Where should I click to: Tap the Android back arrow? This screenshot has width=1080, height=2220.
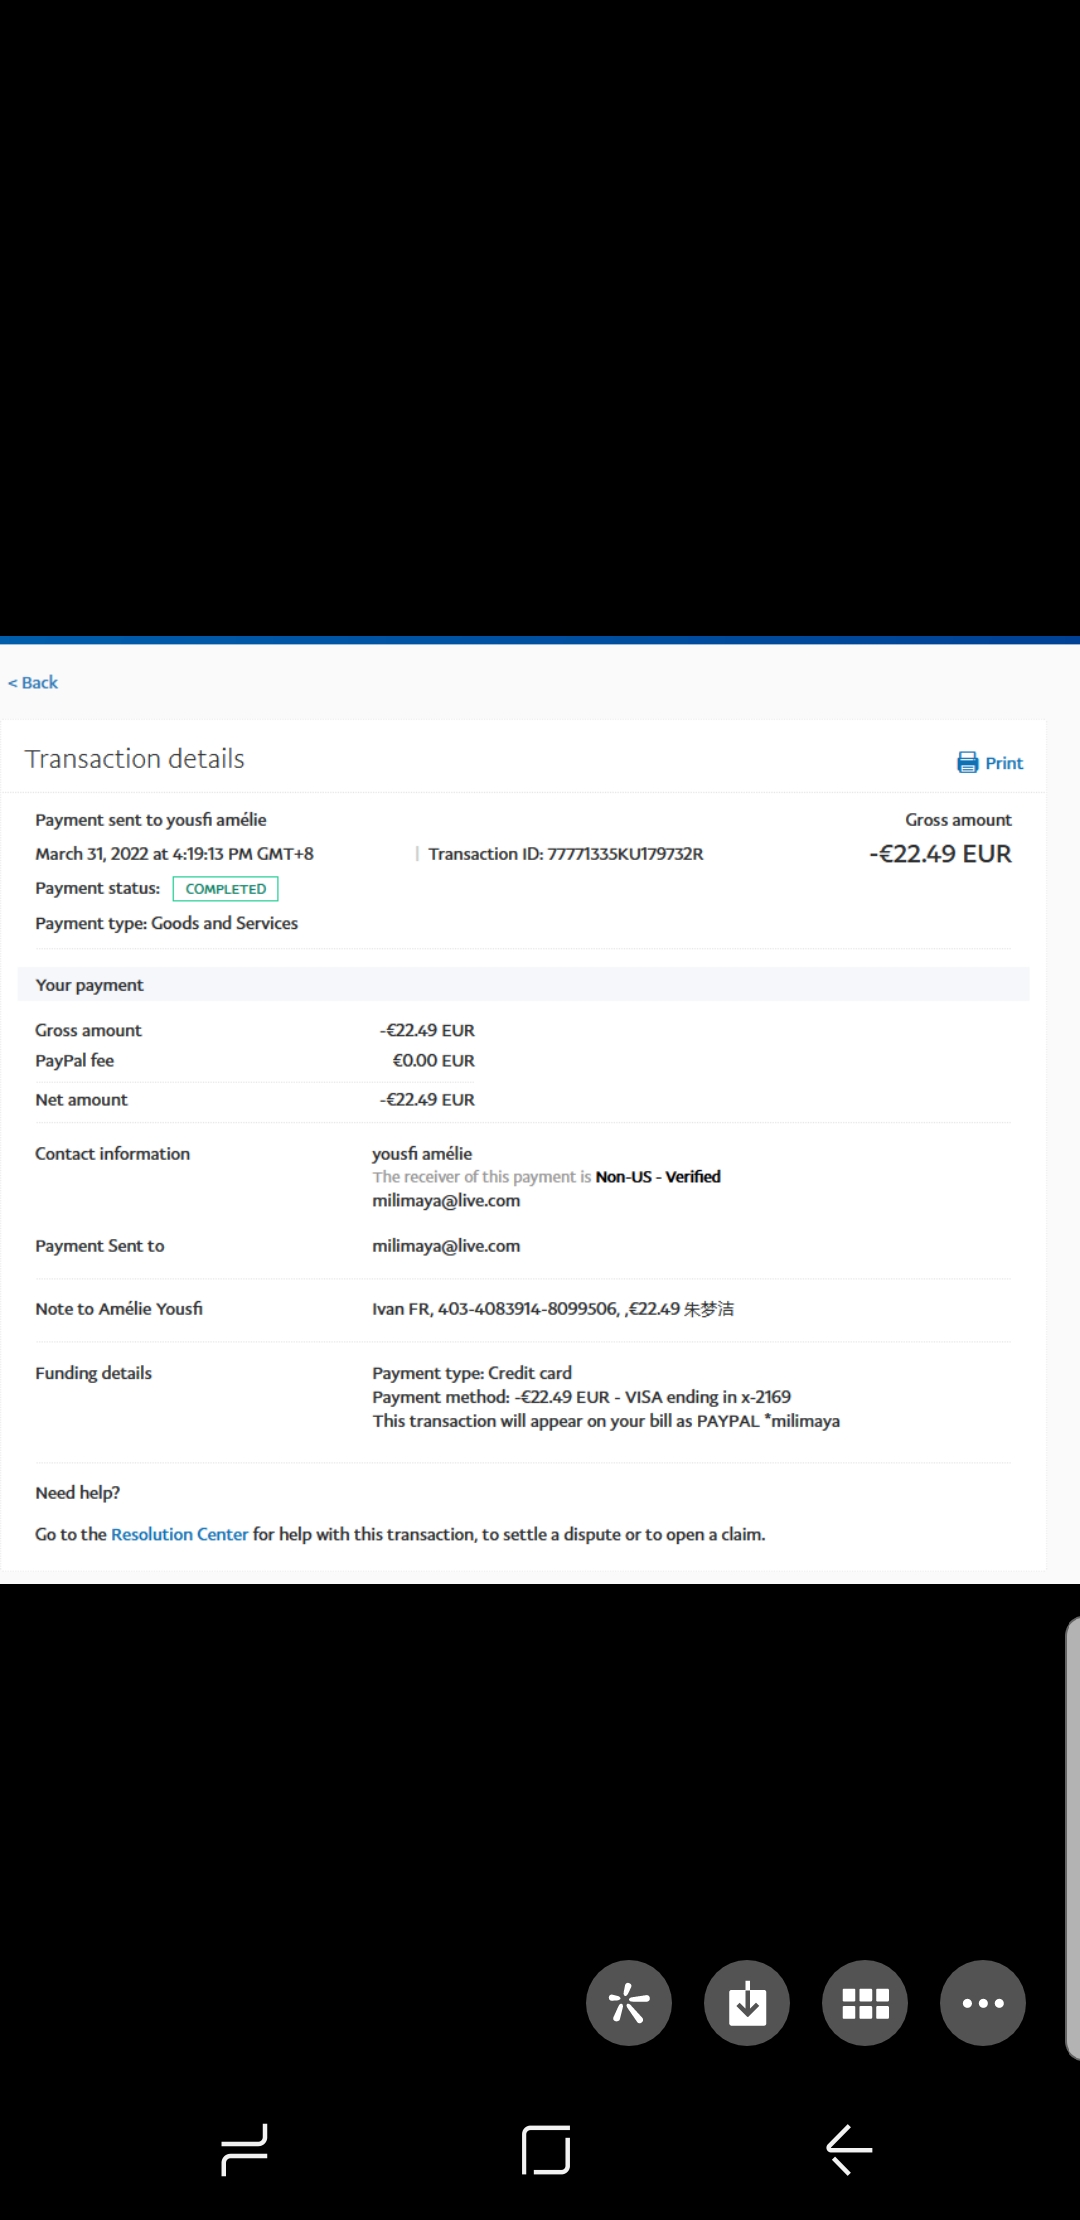point(849,2149)
